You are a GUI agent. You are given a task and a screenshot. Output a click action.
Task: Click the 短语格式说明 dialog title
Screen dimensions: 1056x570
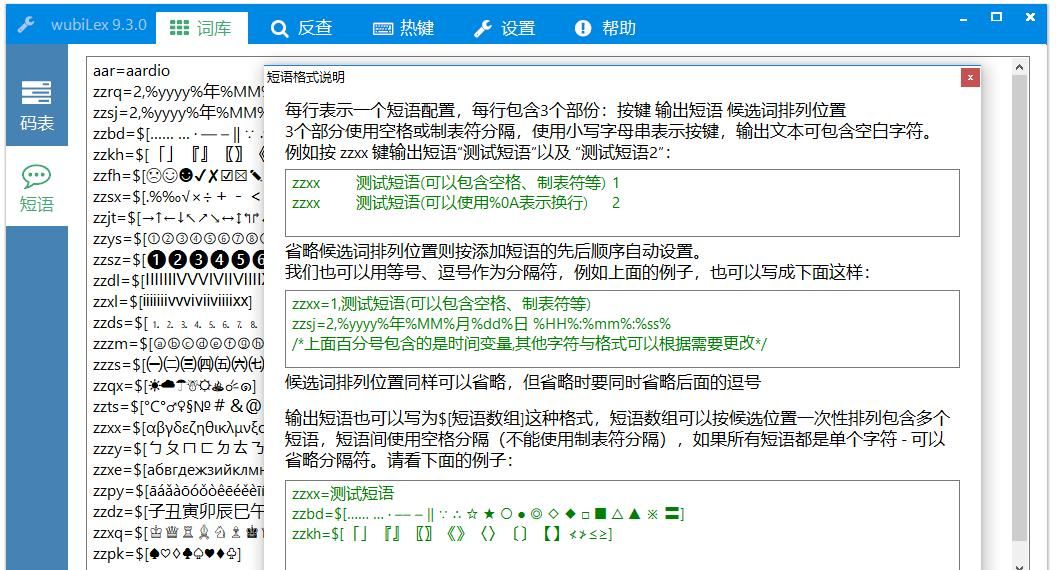coord(306,77)
